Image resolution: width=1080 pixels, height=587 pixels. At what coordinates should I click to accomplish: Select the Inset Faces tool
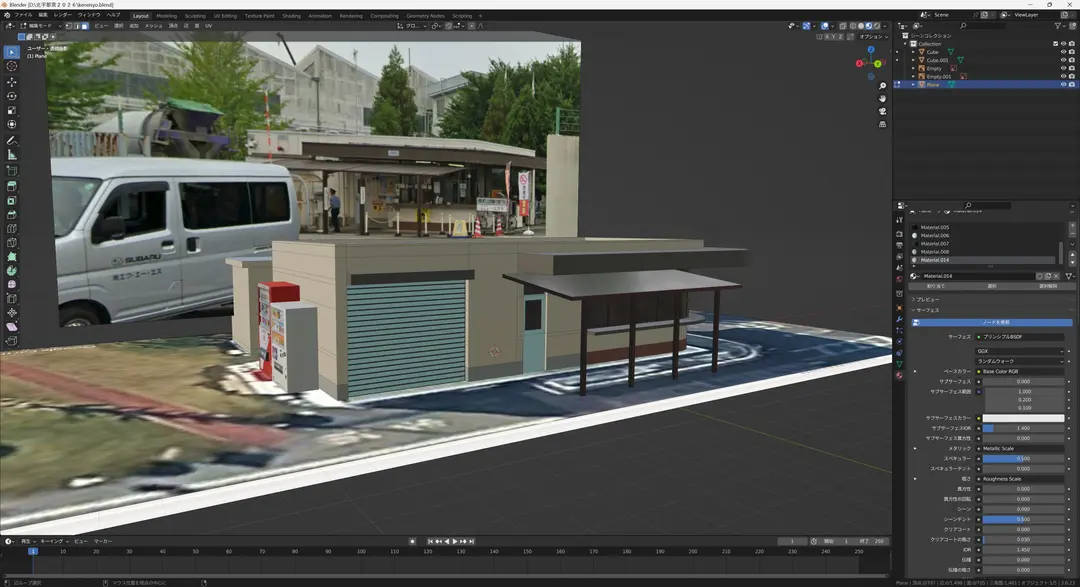point(12,200)
